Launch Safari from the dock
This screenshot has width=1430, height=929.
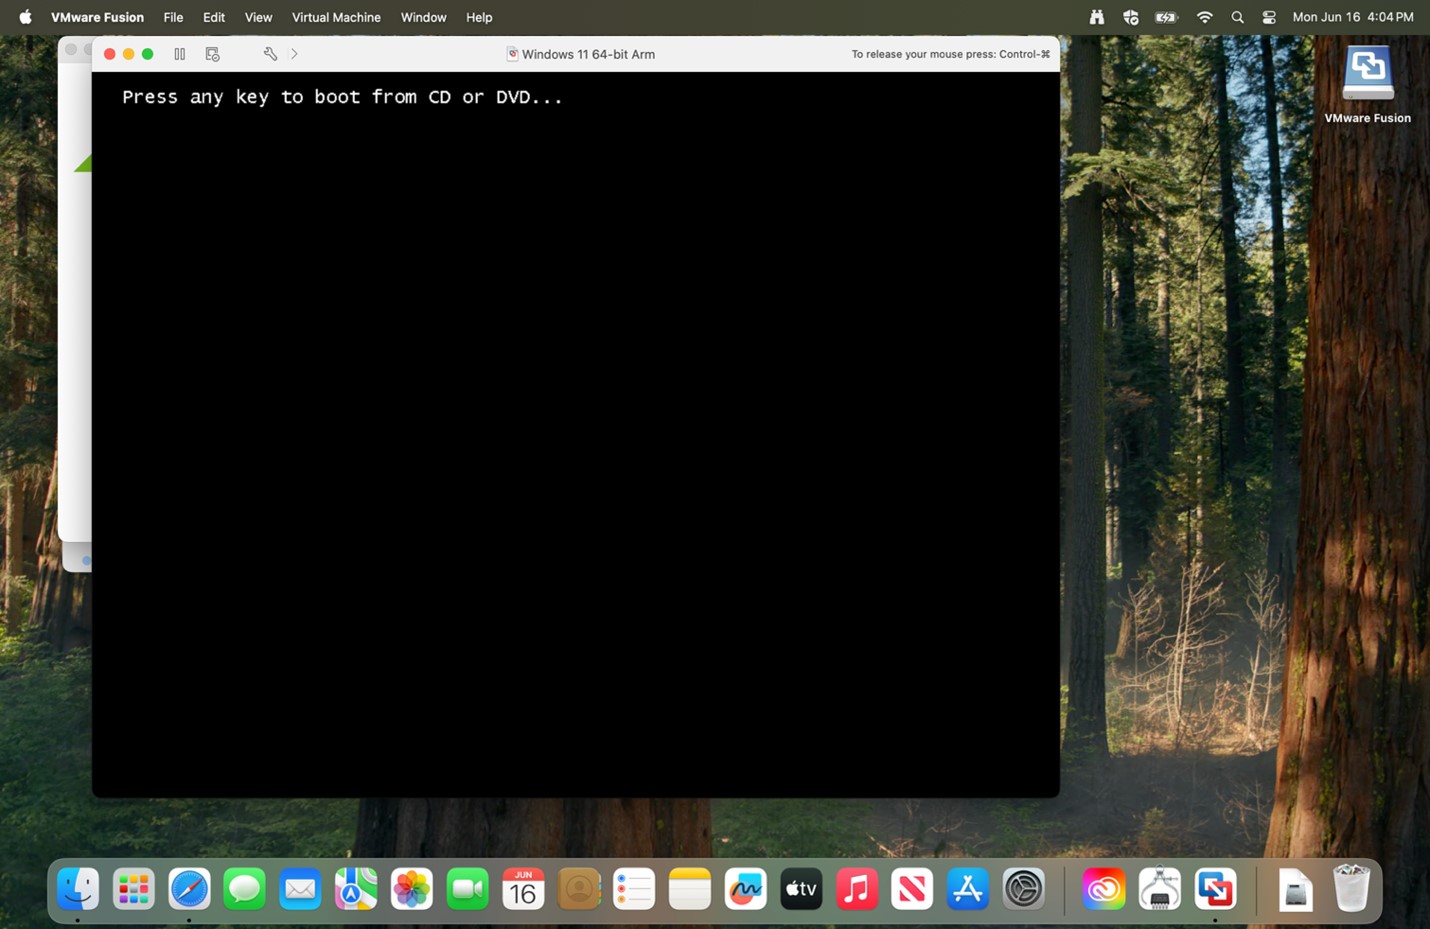pos(189,889)
